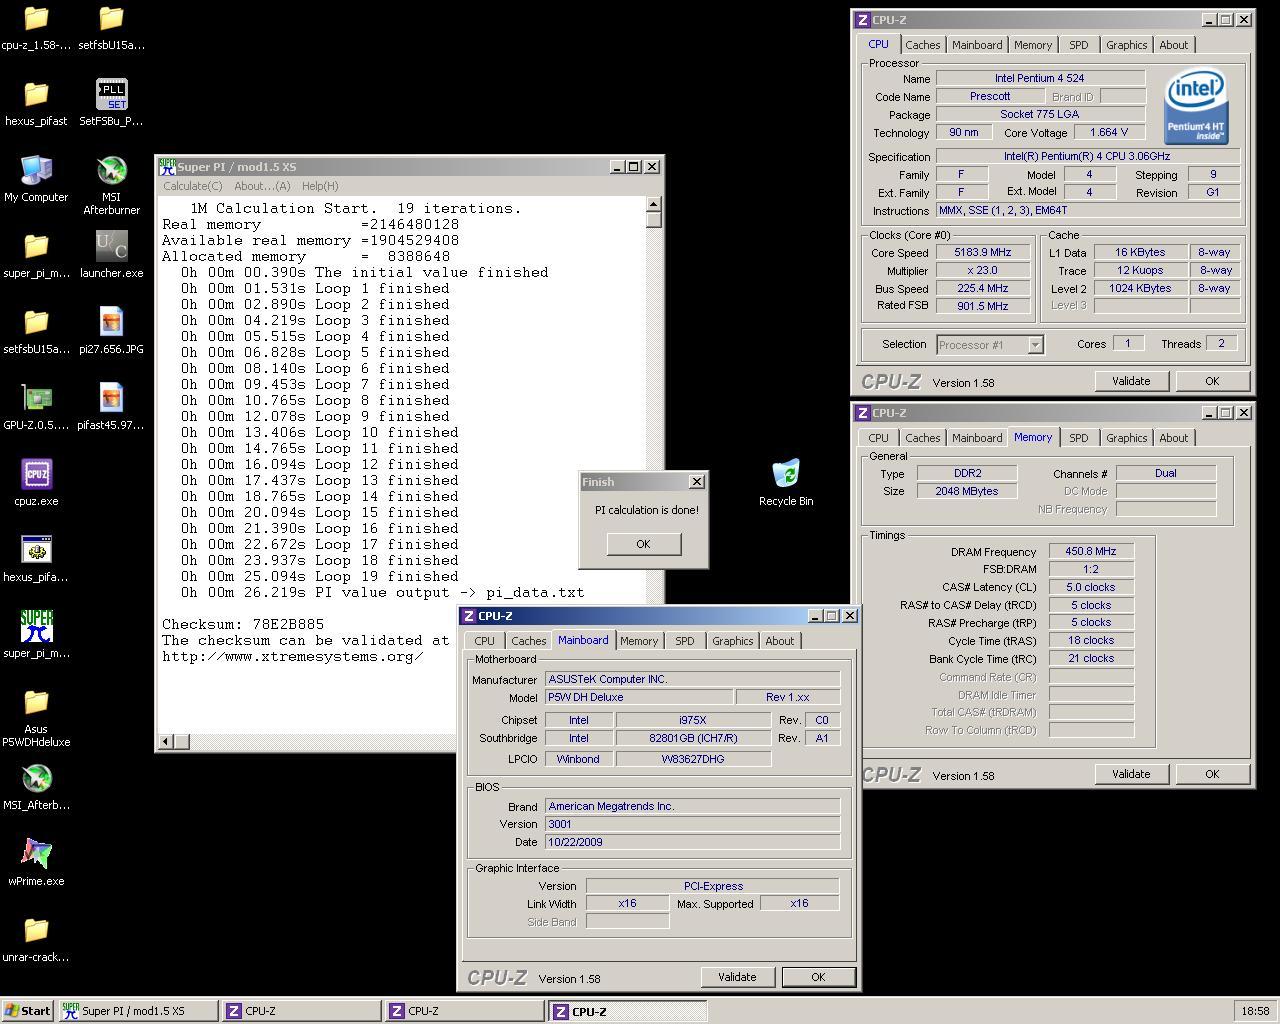Activate the first CPU-Z taskbar button

click(301, 1011)
